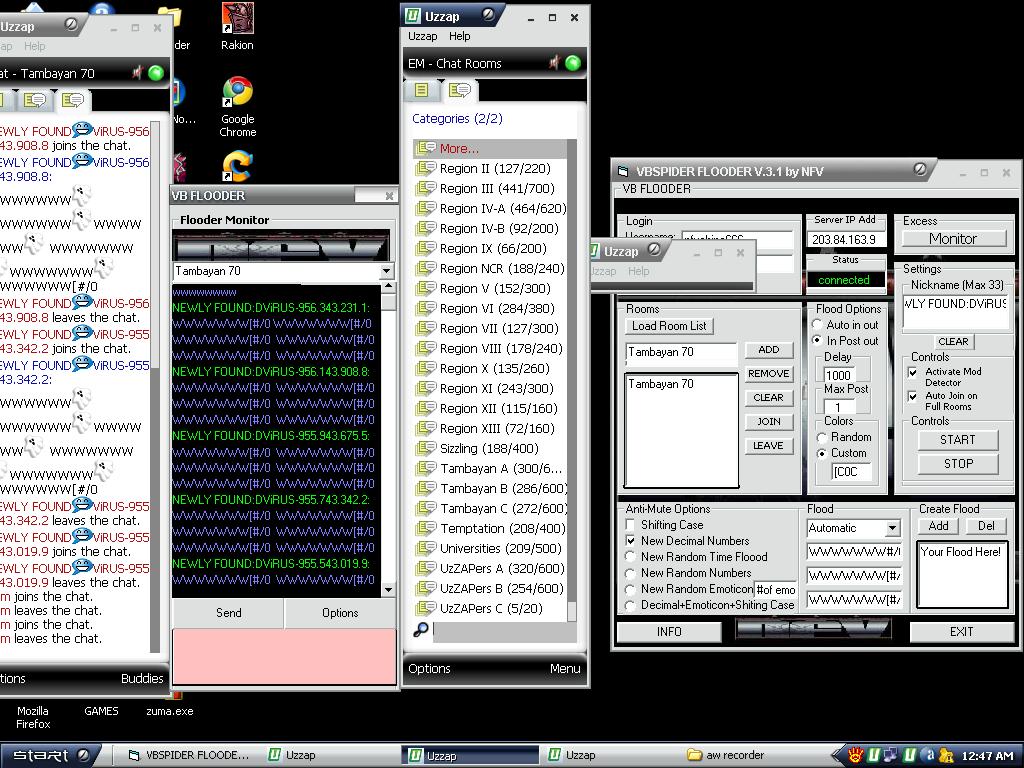Click ADD room button
This screenshot has height=768, width=1024.
click(769, 349)
